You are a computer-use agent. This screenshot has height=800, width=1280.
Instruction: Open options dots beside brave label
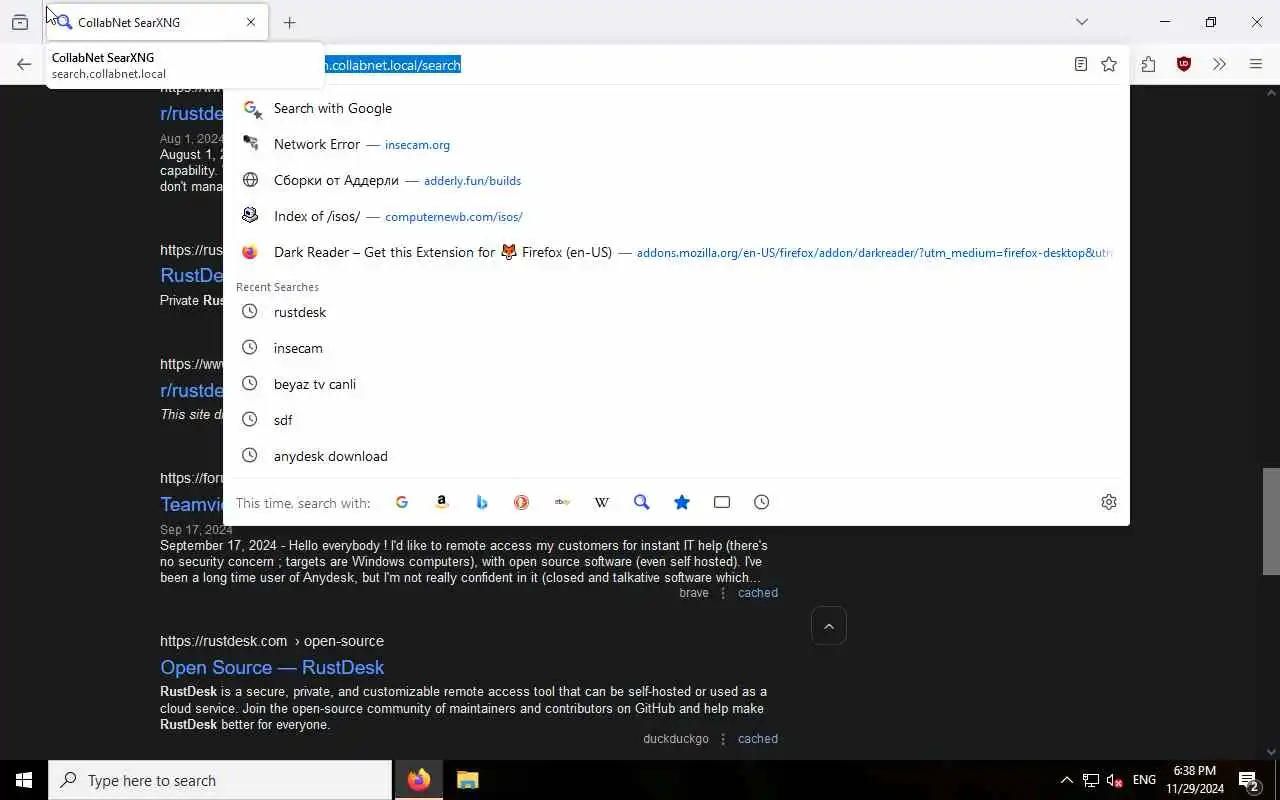click(723, 593)
